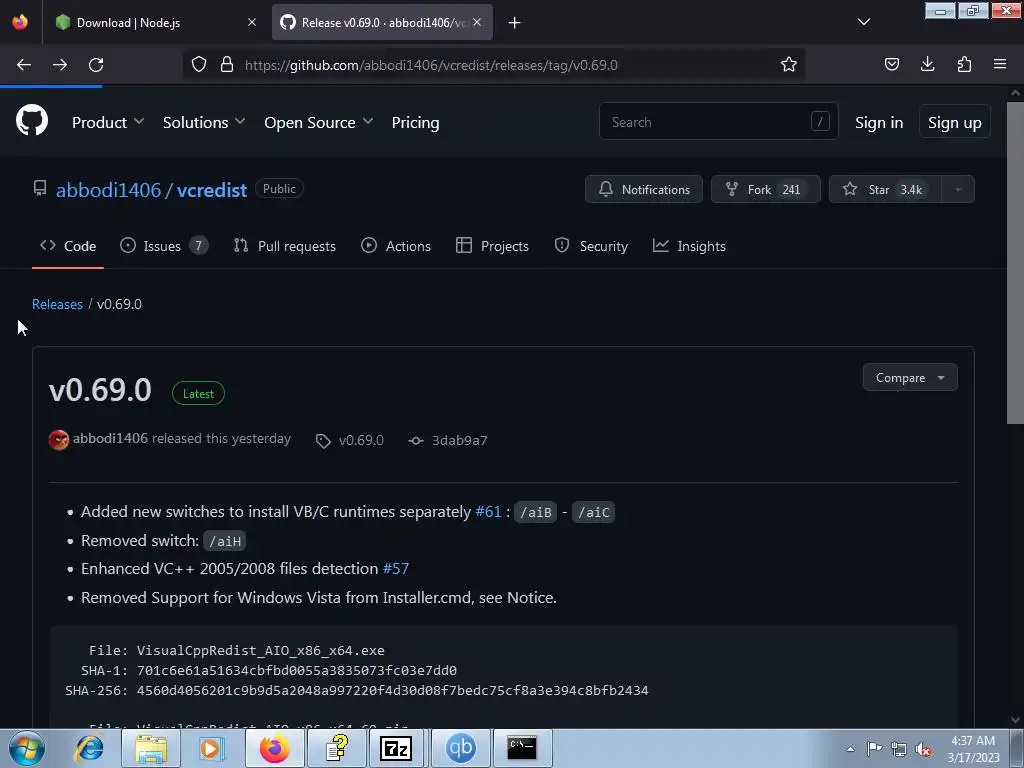Screen dimensions: 1024x768
Task: Open Windows Explorer from the taskbar
Action: (151, 748)
